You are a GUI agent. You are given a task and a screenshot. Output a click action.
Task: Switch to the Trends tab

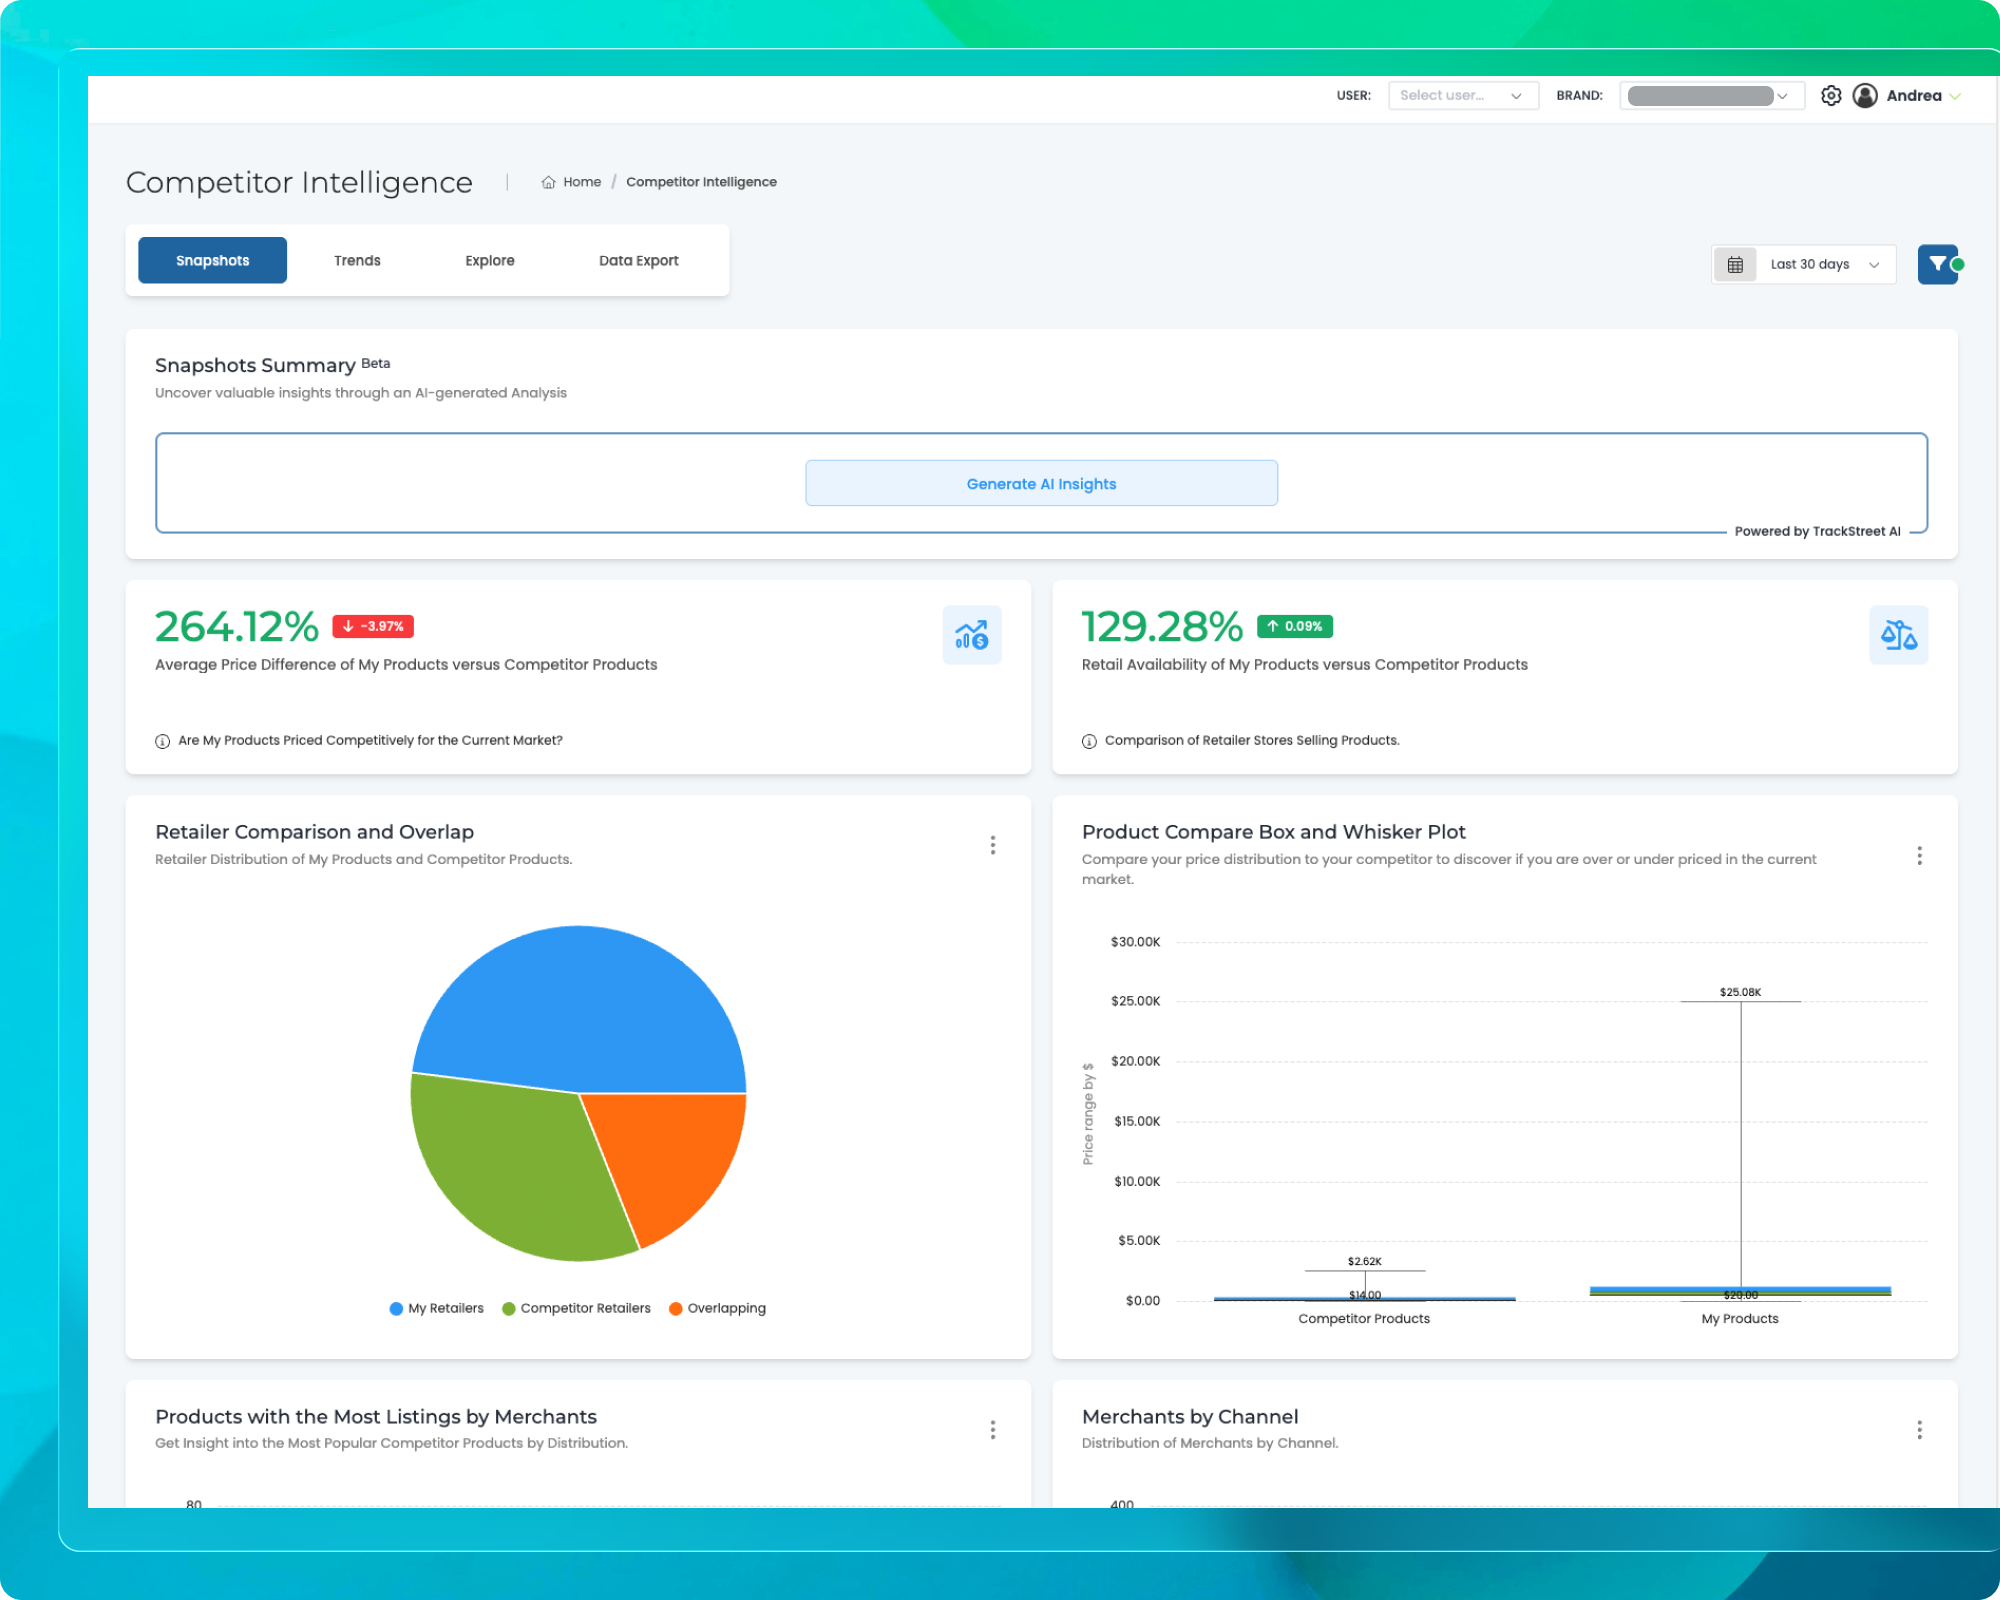pyautogui.click(x=357, y=260)
